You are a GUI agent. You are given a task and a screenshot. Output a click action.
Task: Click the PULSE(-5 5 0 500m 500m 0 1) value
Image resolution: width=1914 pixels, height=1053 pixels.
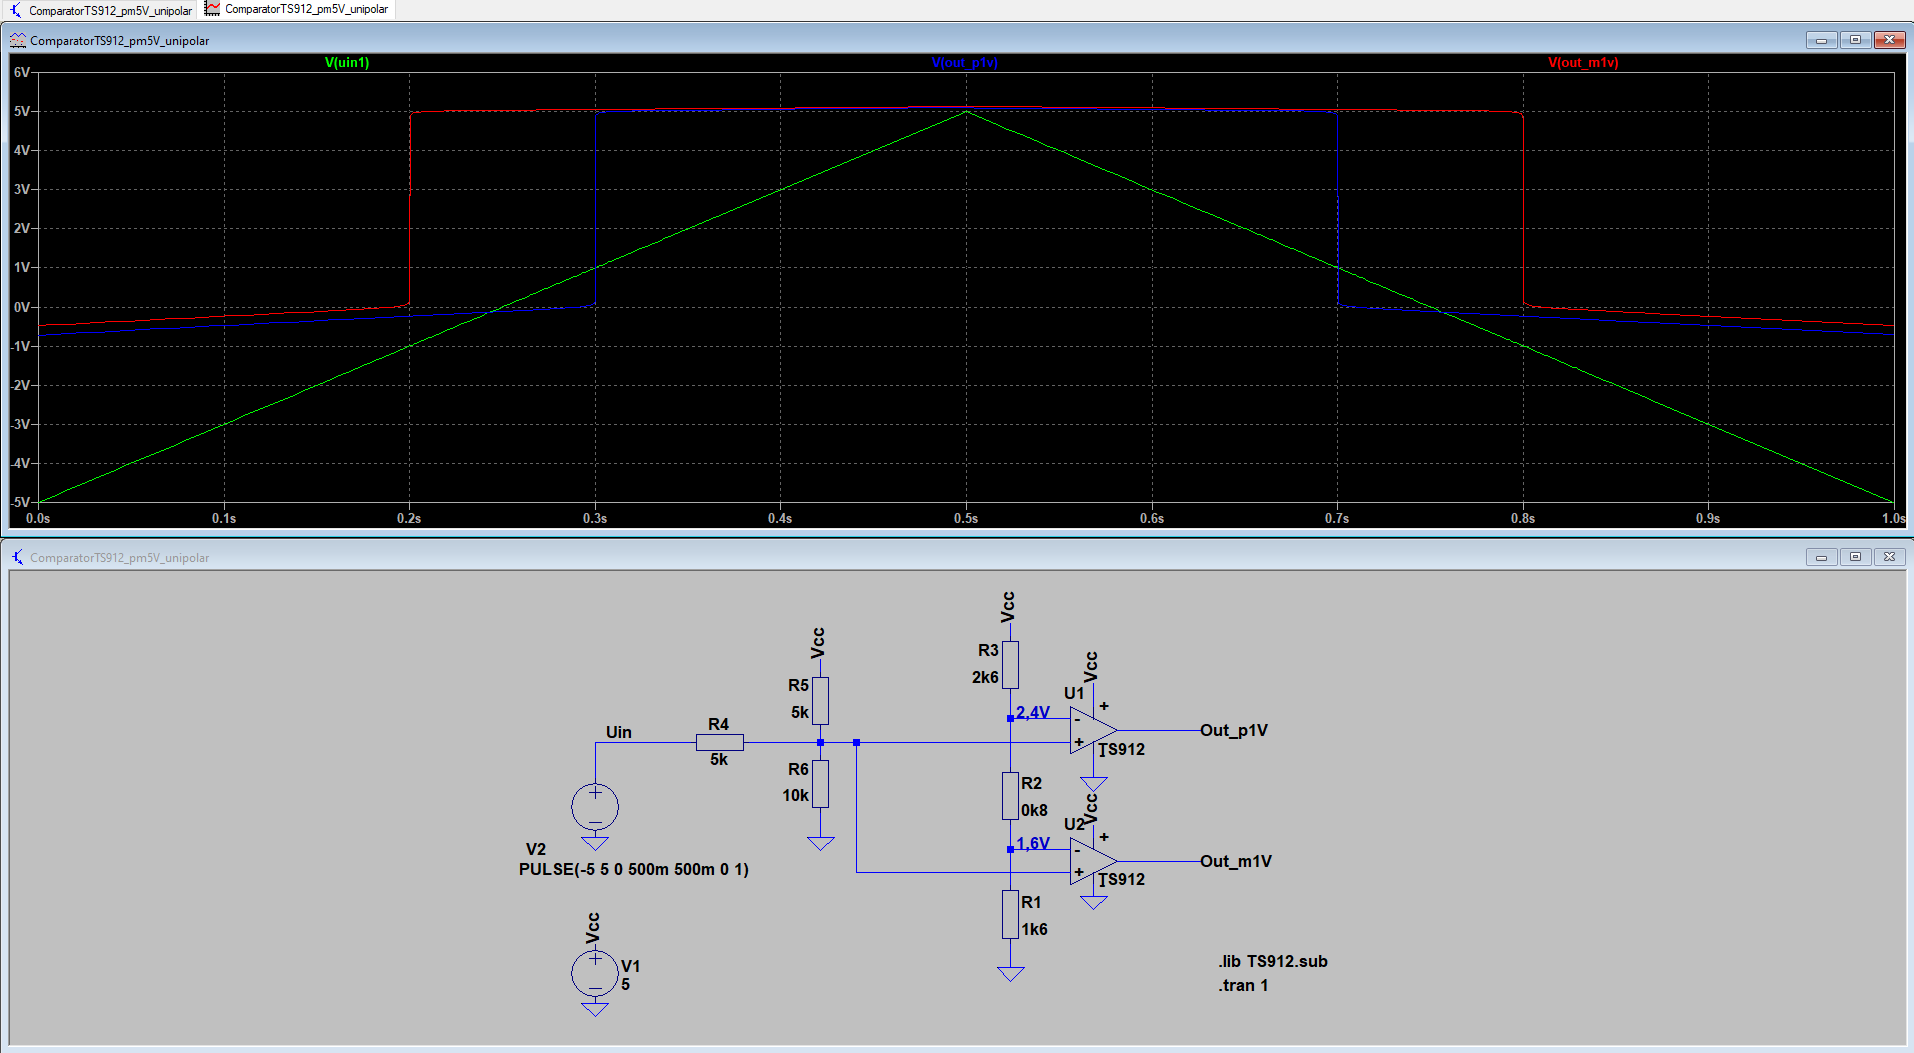[x=634, y=869]
